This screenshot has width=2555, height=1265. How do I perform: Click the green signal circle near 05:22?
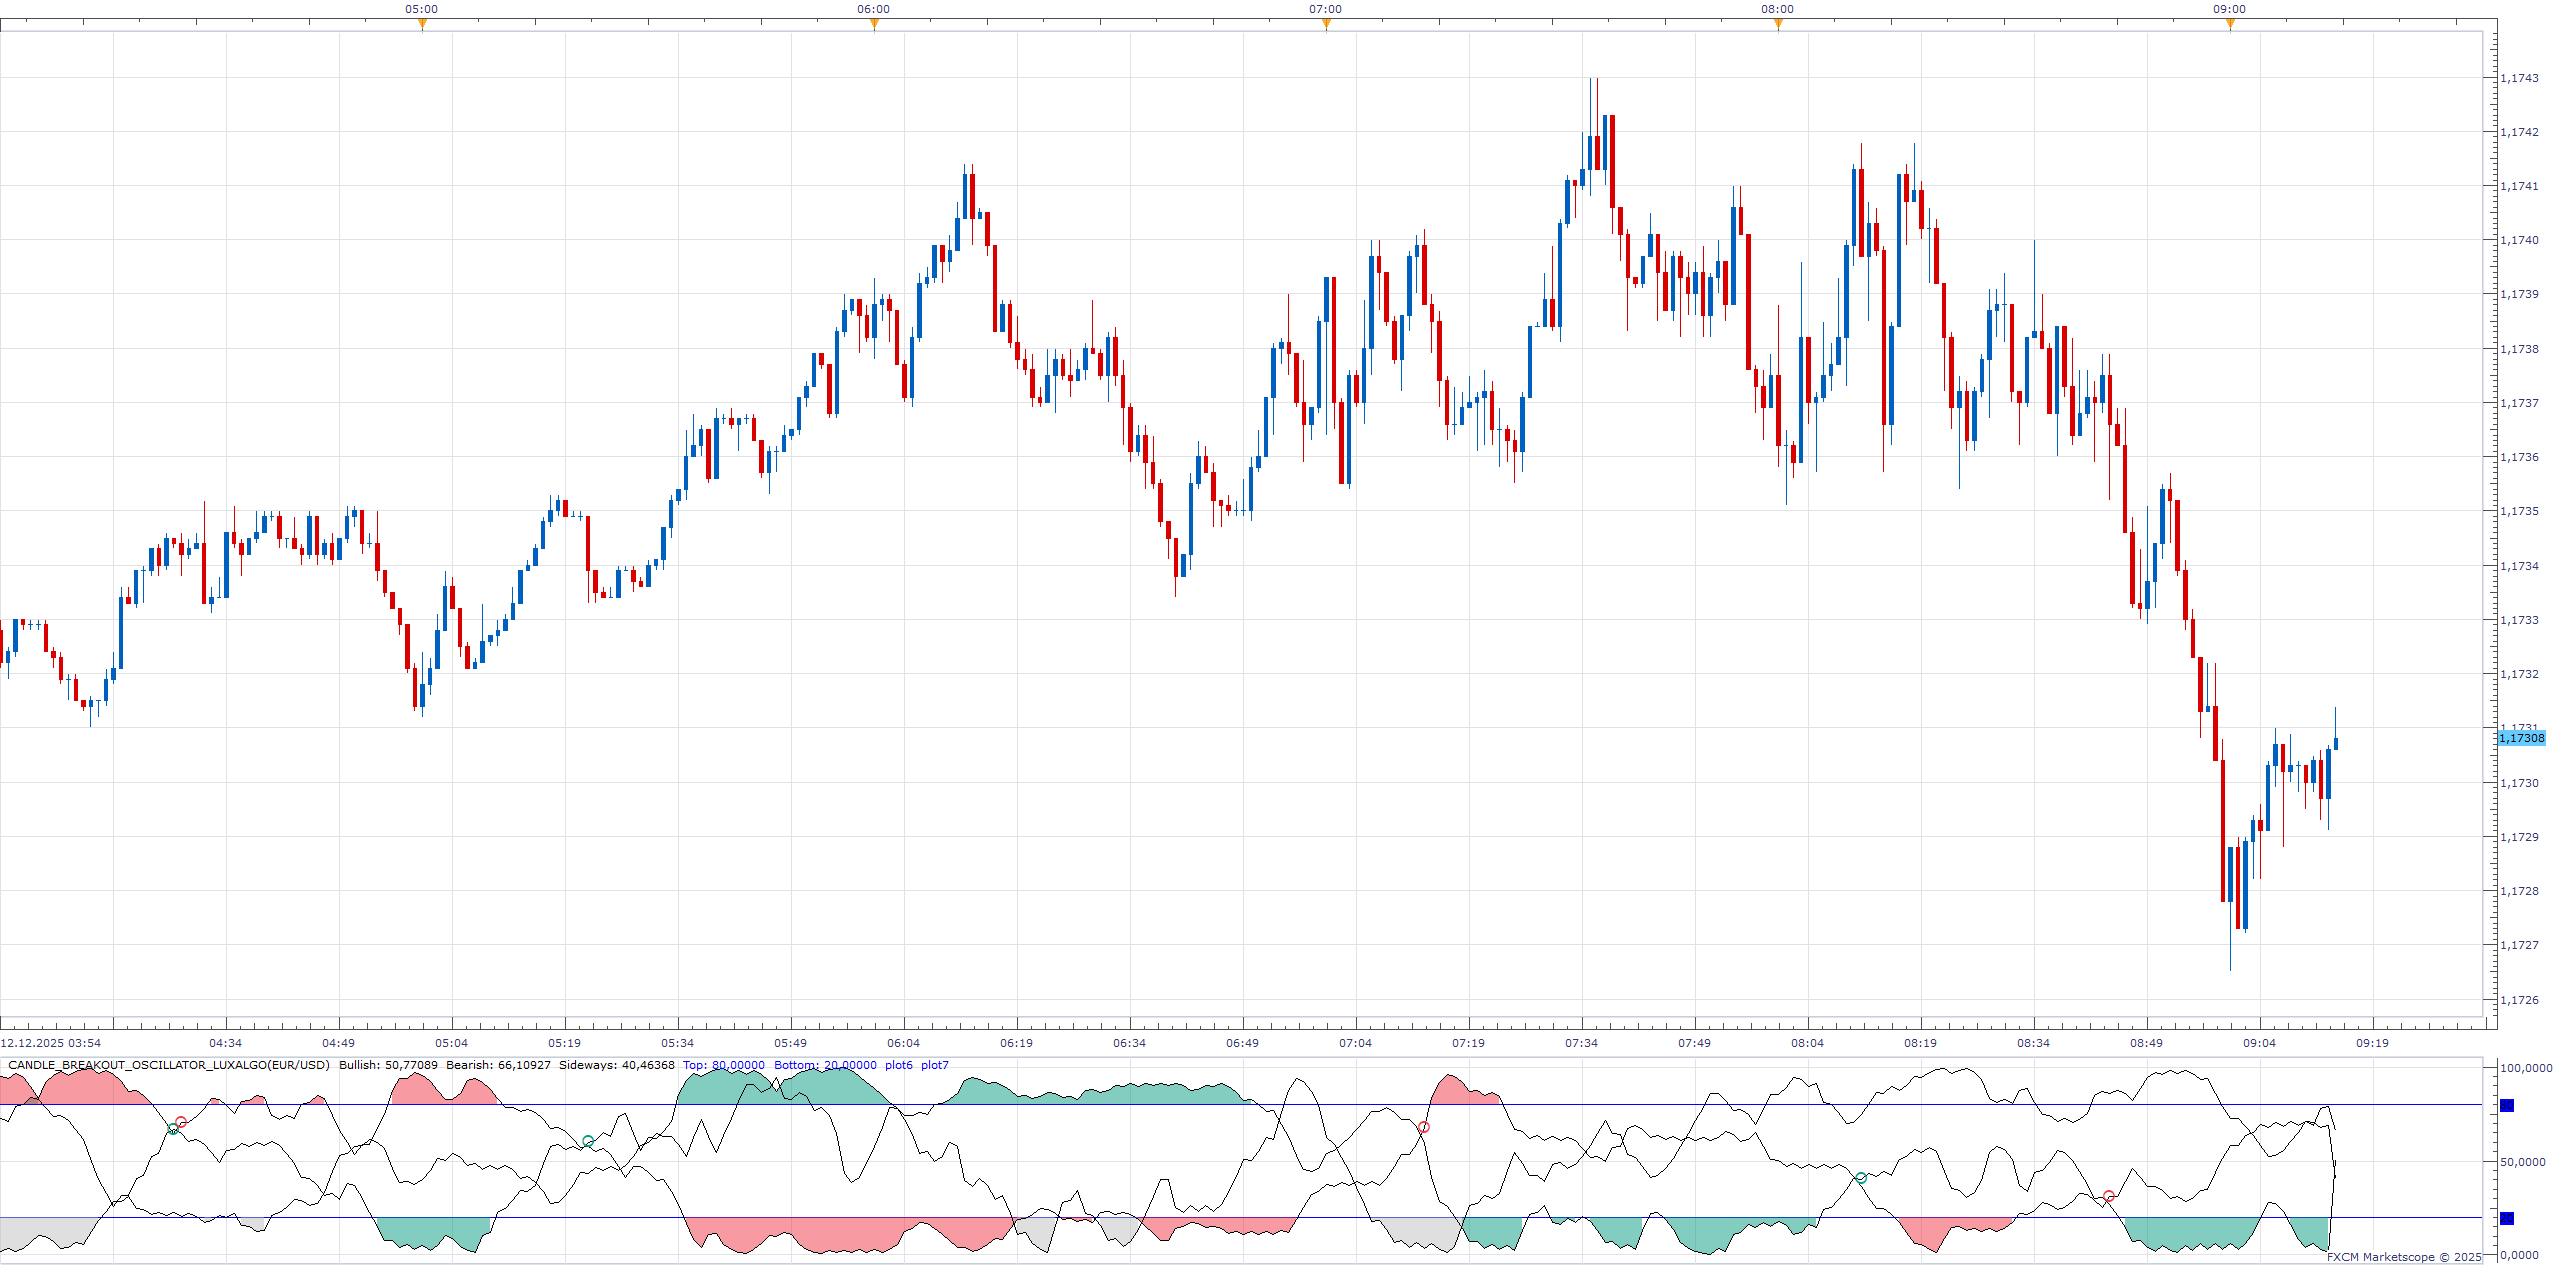tap(588, 1141)
